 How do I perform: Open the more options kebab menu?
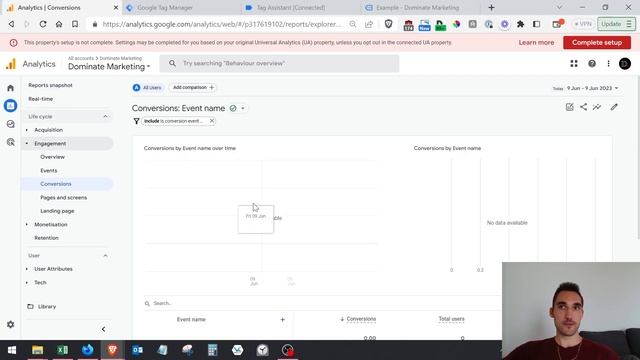608,64
